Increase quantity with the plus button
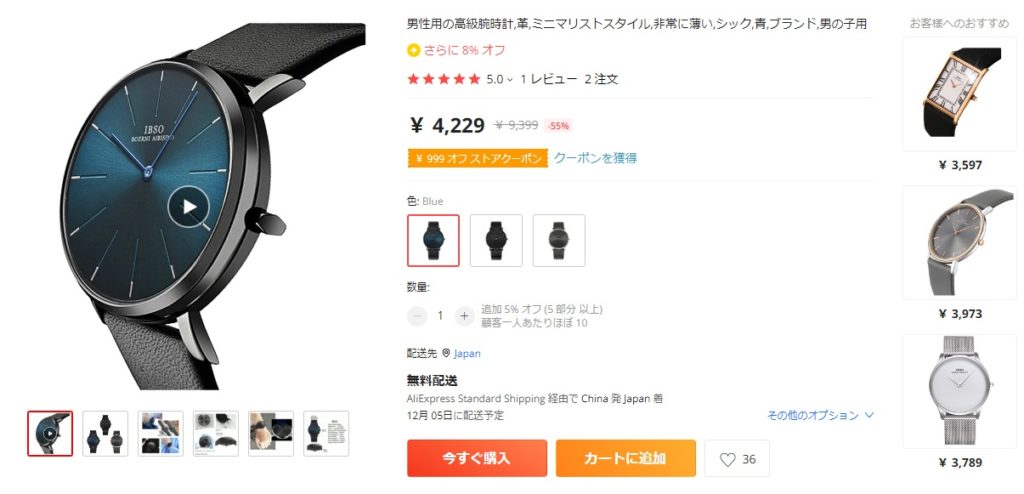This screenshot has height=494, width=1024. click(x=464, y=316)
